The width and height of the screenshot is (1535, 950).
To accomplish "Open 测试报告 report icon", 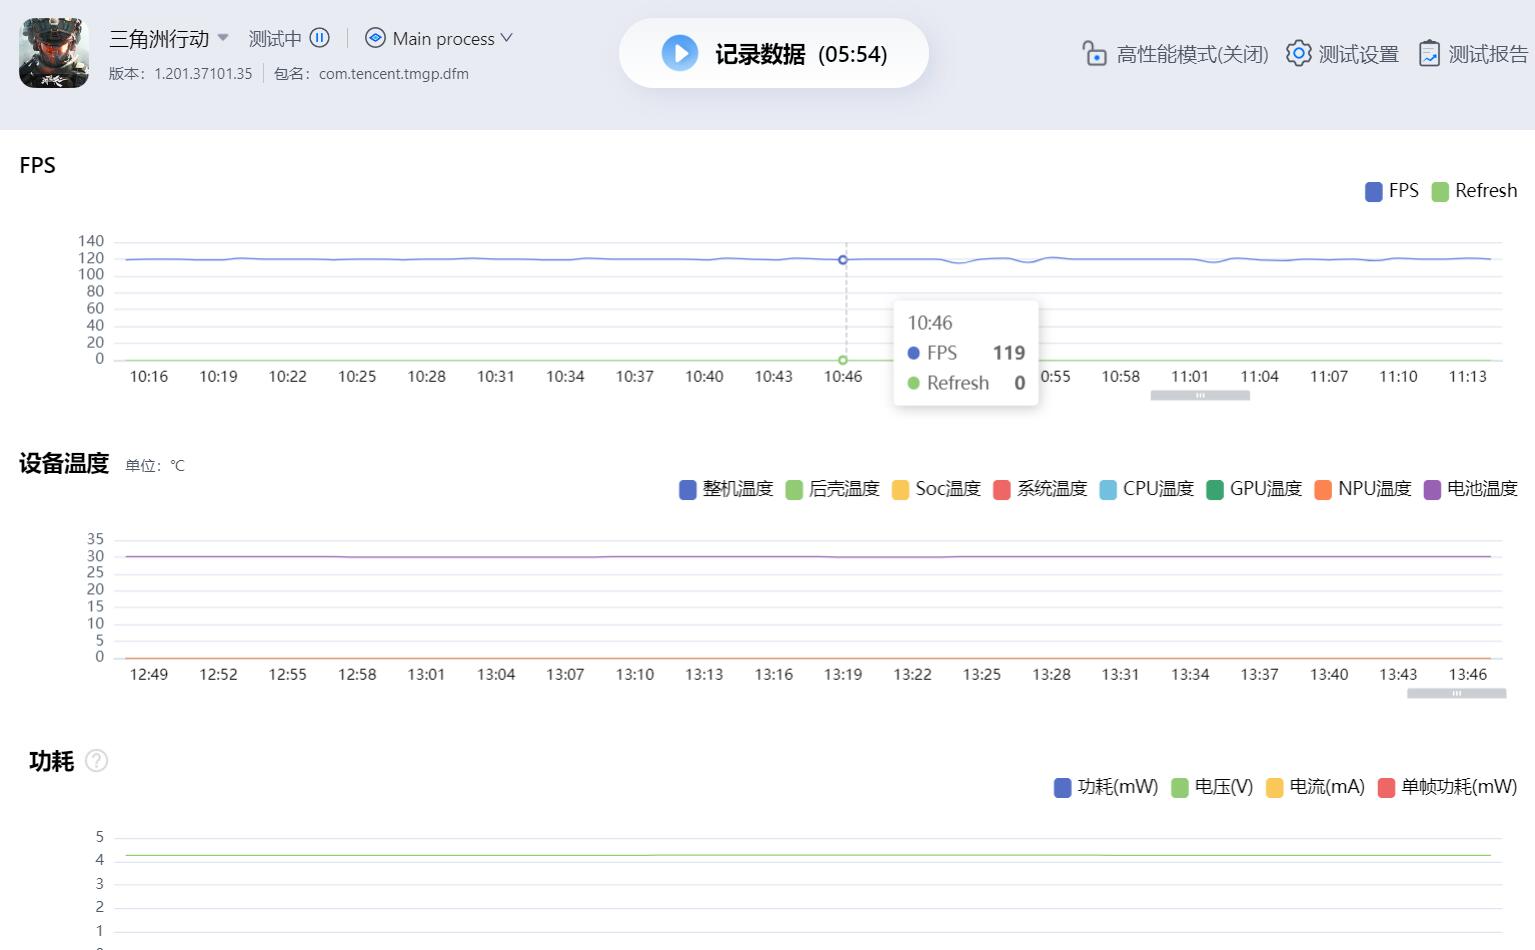I will (1429, 53).
